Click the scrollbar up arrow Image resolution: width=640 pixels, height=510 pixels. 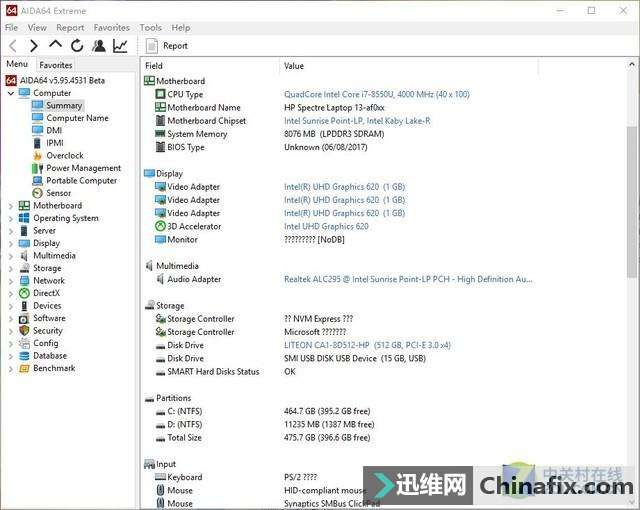click(631, 64)
